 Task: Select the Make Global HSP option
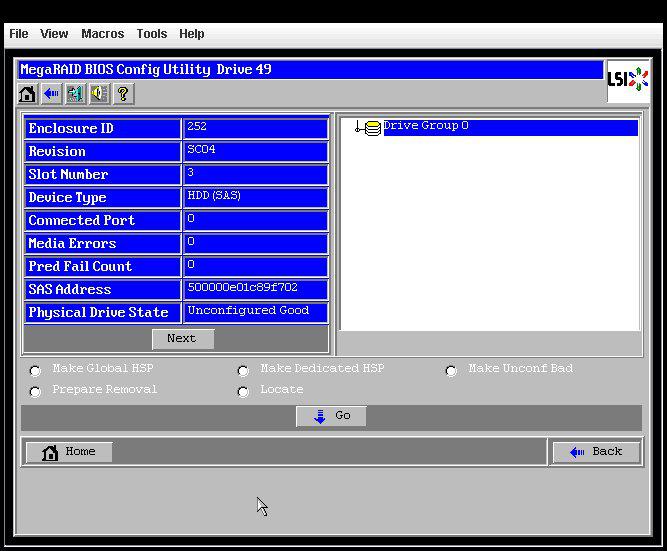pos(36,371)
